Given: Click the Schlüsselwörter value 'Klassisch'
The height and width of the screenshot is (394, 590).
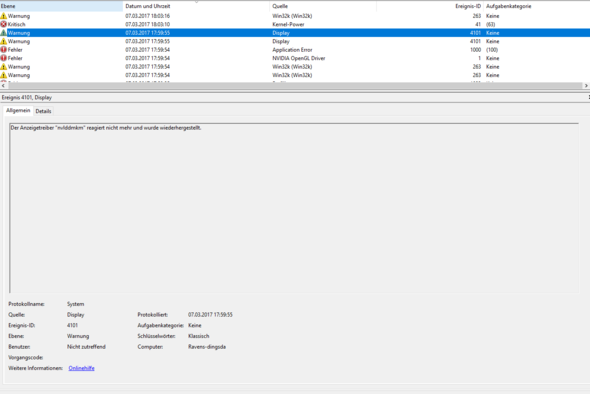Looking at the screenshot, I should click(x=198, y=336).
